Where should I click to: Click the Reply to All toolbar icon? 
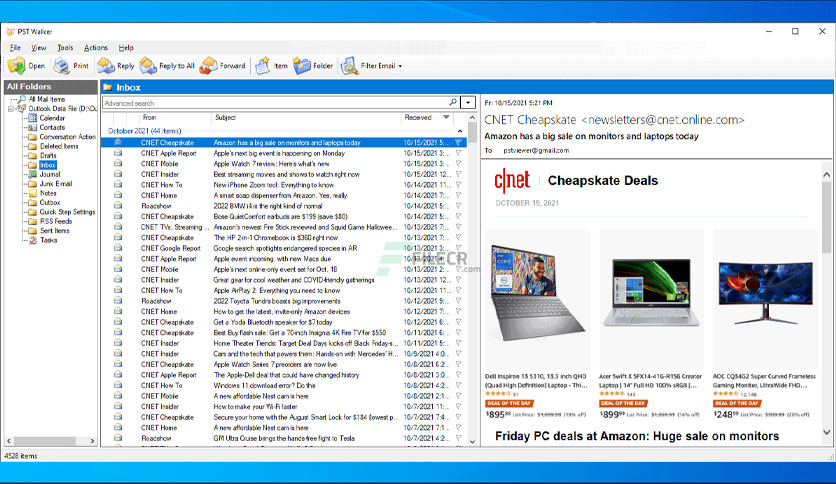click(148, 66)
